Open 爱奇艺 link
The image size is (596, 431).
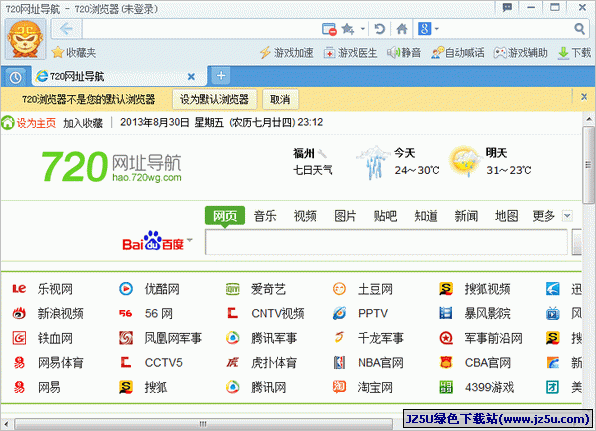pos(268,289)
